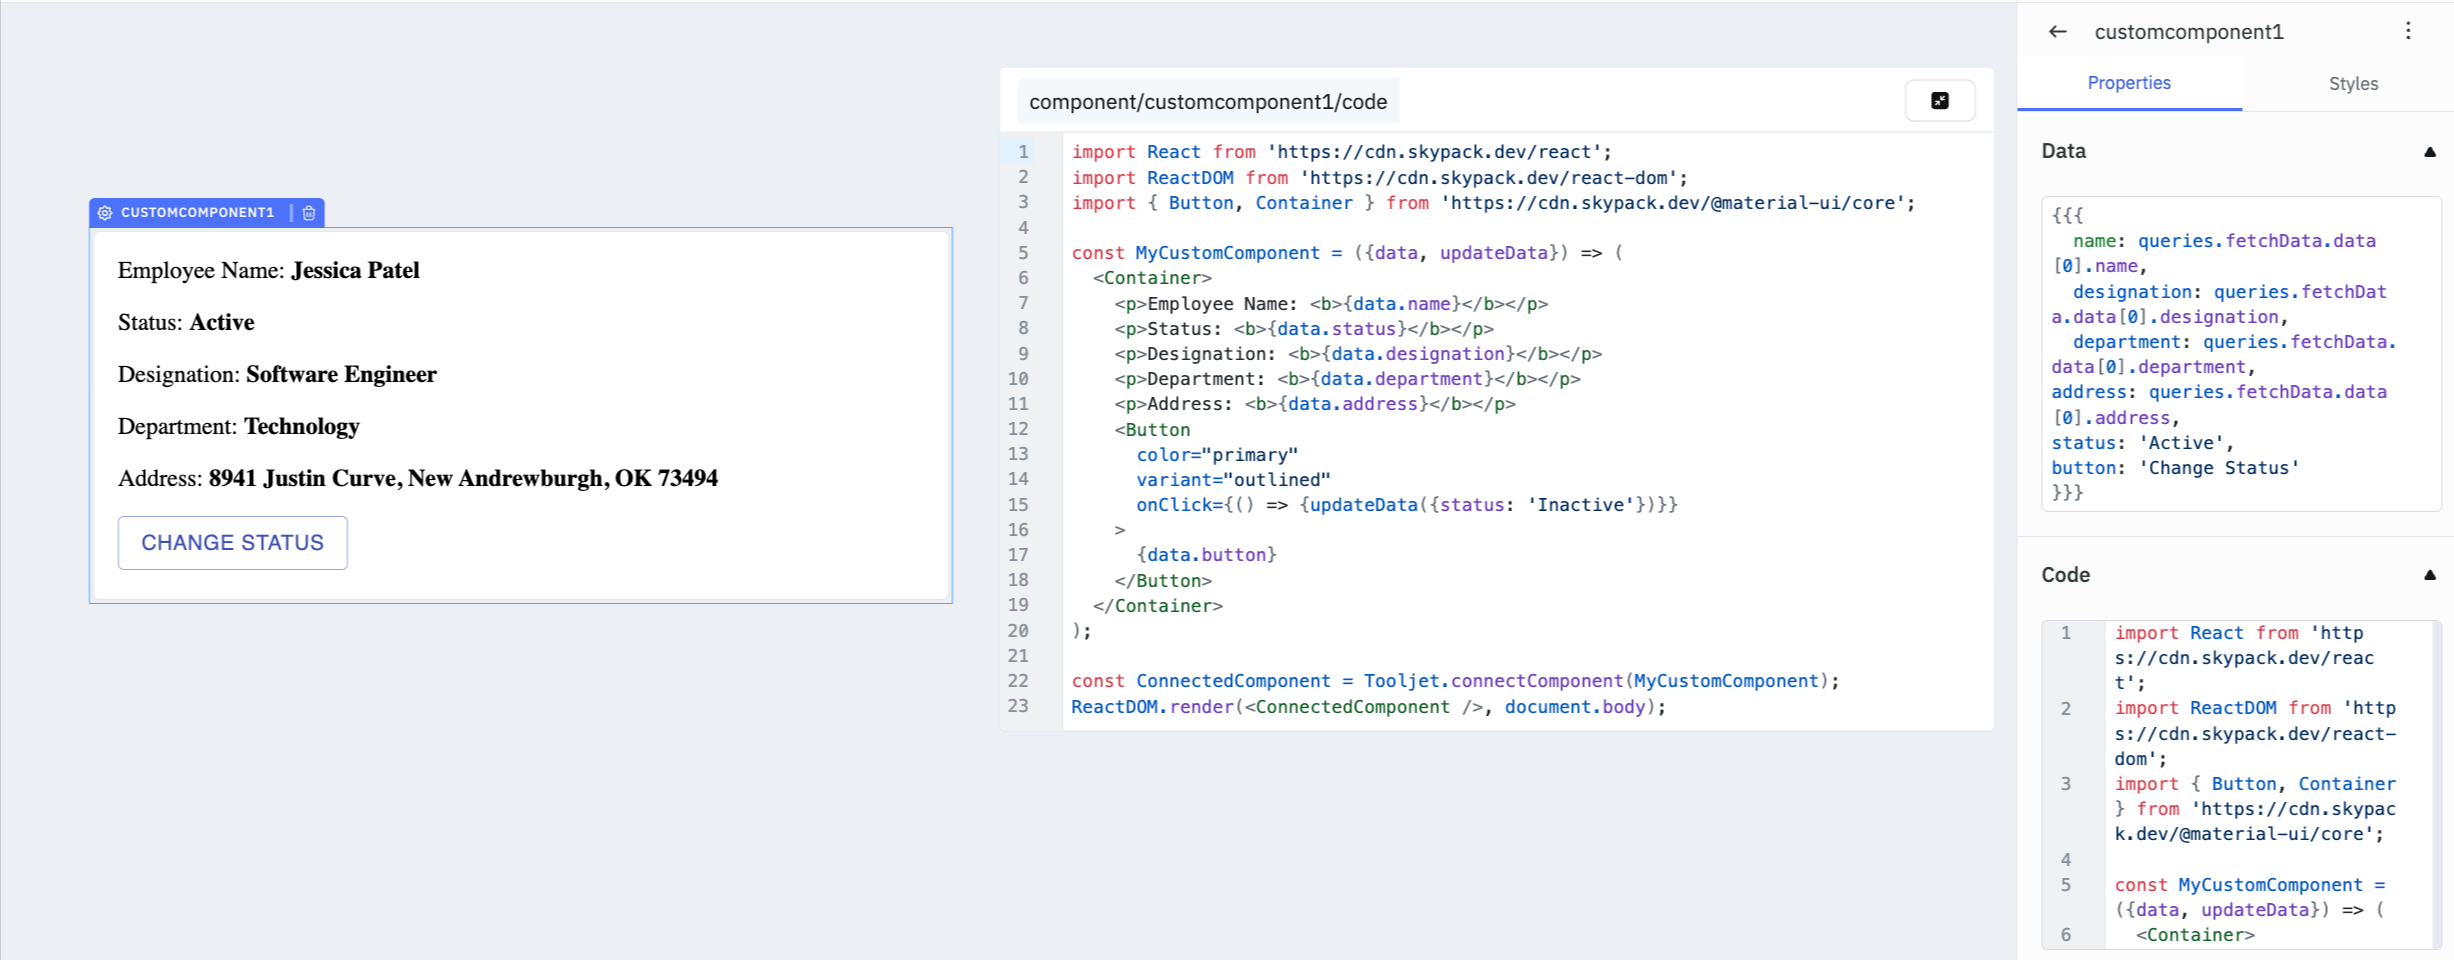Click the customcomponent1 name field
2454x960 pixels.
tap(2188, 32)
